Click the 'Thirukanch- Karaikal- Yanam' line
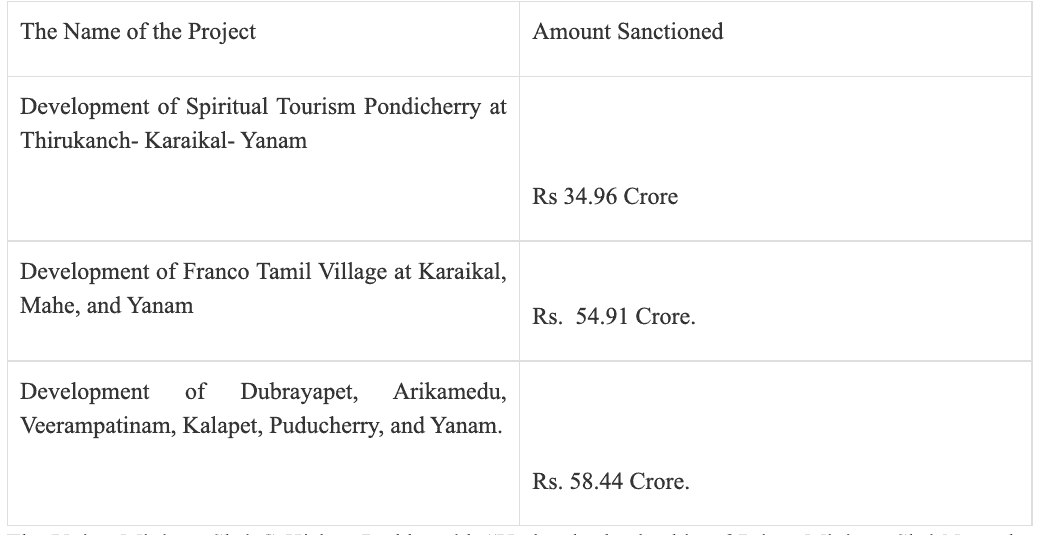The width and height of the screenshot is (1041, 535). point(163,141)
